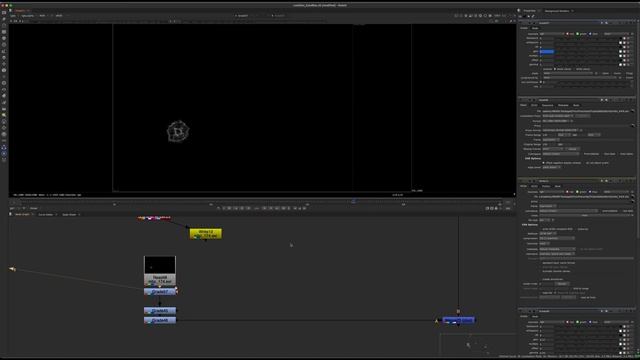Adjust the gain slider in Grade57 panel
This screenshot has width=640, height=360.
point(586,51)
